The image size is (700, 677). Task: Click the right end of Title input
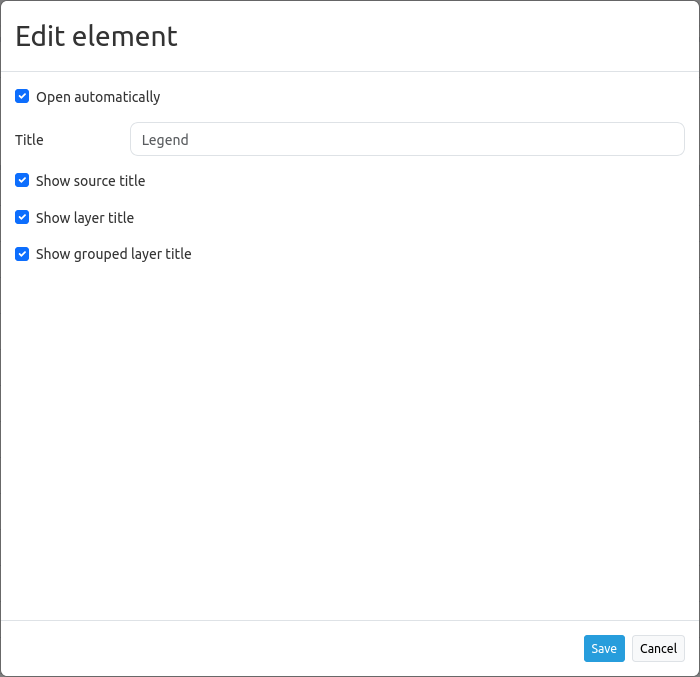(670, 139)
